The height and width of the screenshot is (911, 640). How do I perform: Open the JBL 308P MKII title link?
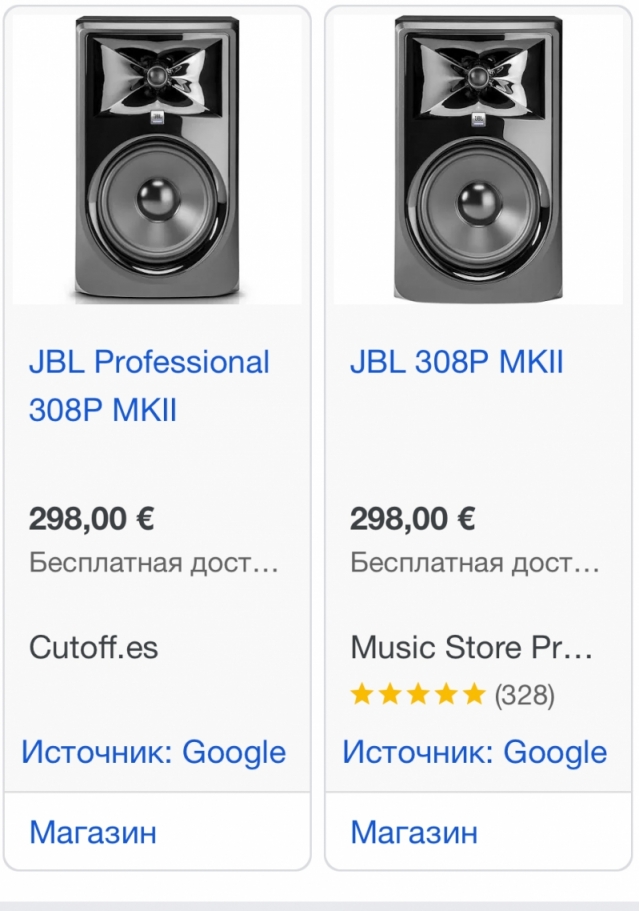tap(456, 361)
